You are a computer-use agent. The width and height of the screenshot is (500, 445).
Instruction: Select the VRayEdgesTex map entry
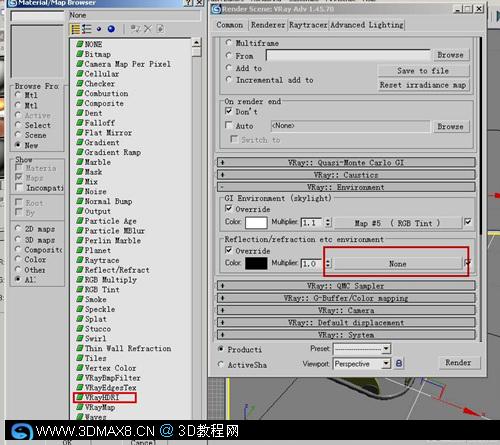[x=110, y=388]
